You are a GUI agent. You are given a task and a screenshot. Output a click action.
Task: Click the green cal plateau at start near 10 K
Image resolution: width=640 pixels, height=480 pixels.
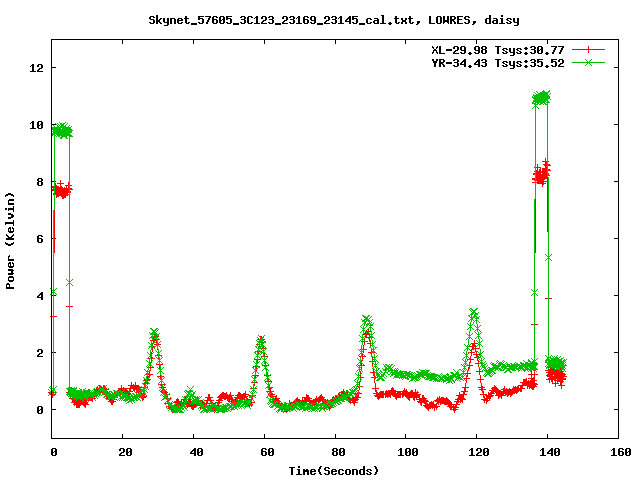point(62,131)
